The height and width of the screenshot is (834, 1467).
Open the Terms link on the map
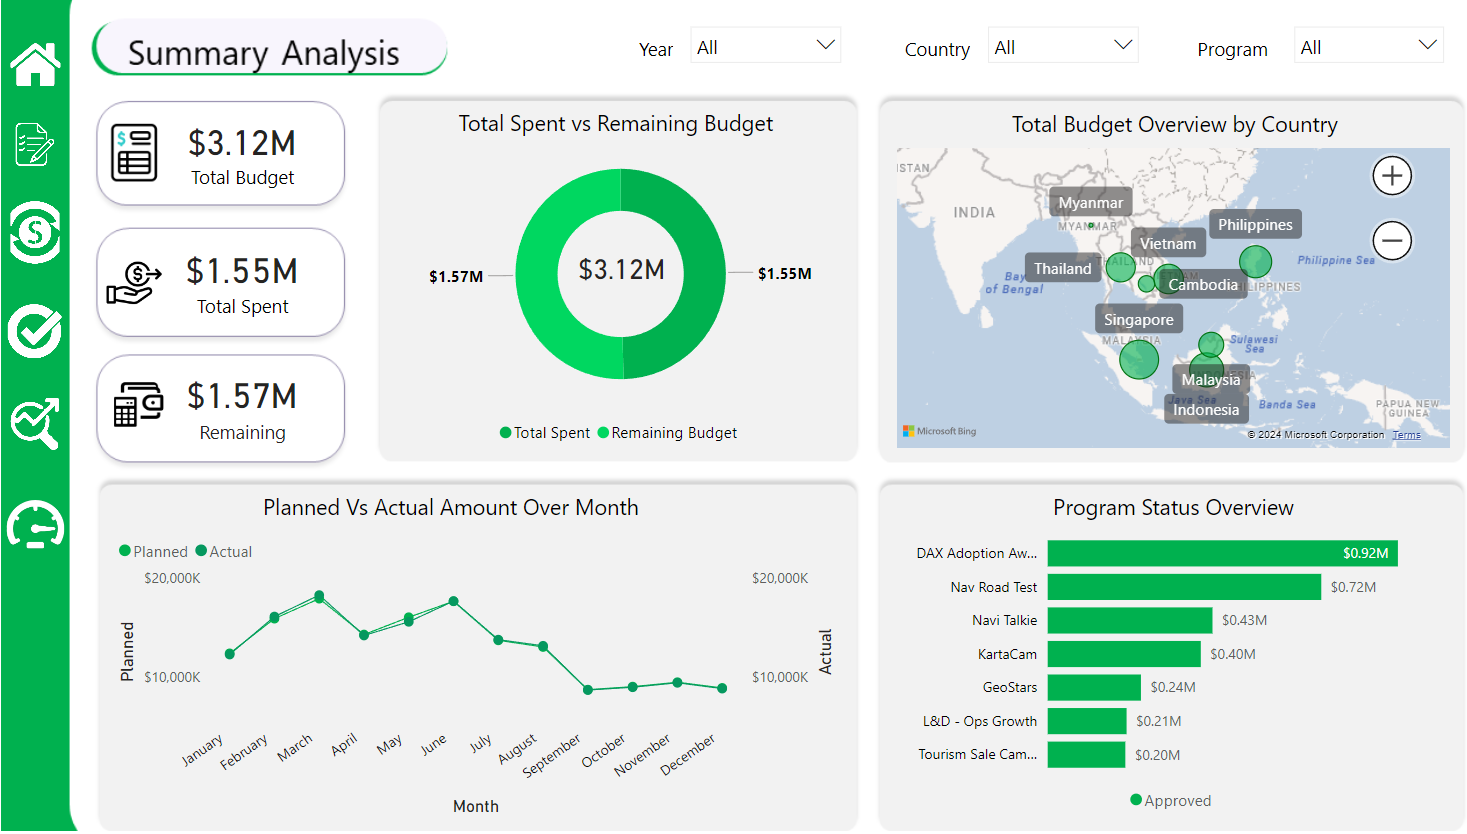click(1406, 434)
